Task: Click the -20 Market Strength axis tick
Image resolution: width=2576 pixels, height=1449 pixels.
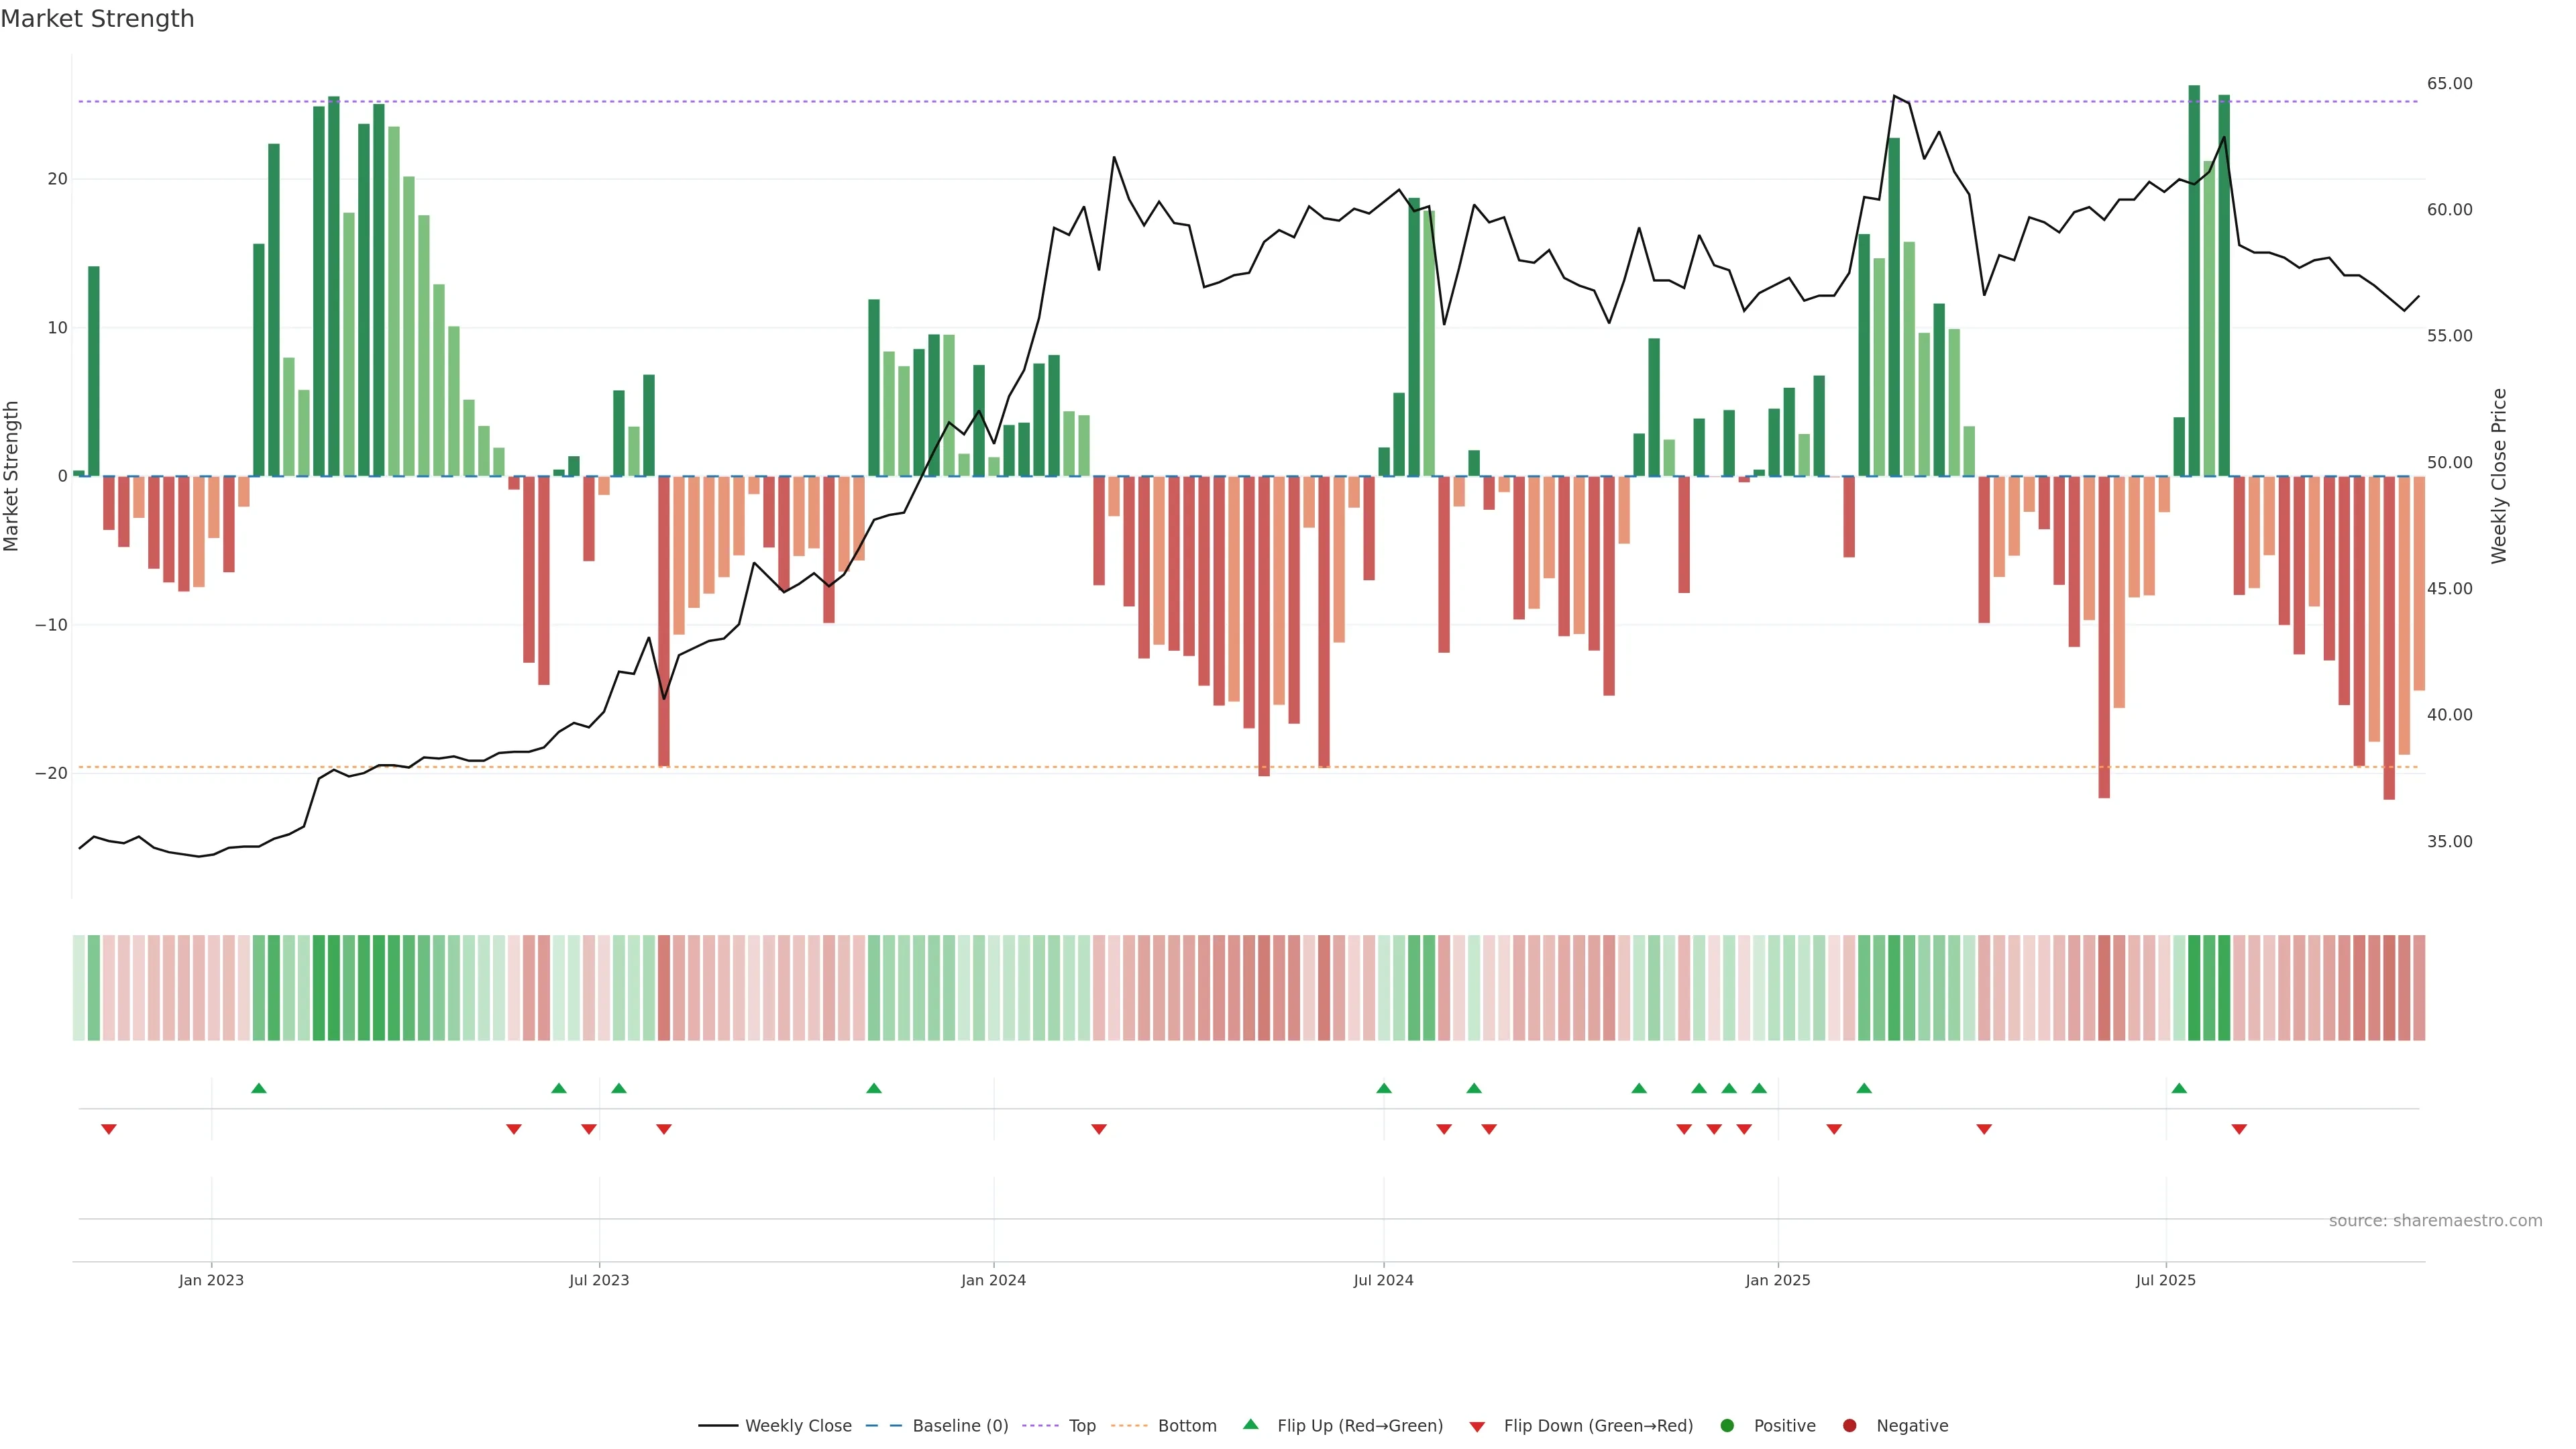Action: point(51,773)
